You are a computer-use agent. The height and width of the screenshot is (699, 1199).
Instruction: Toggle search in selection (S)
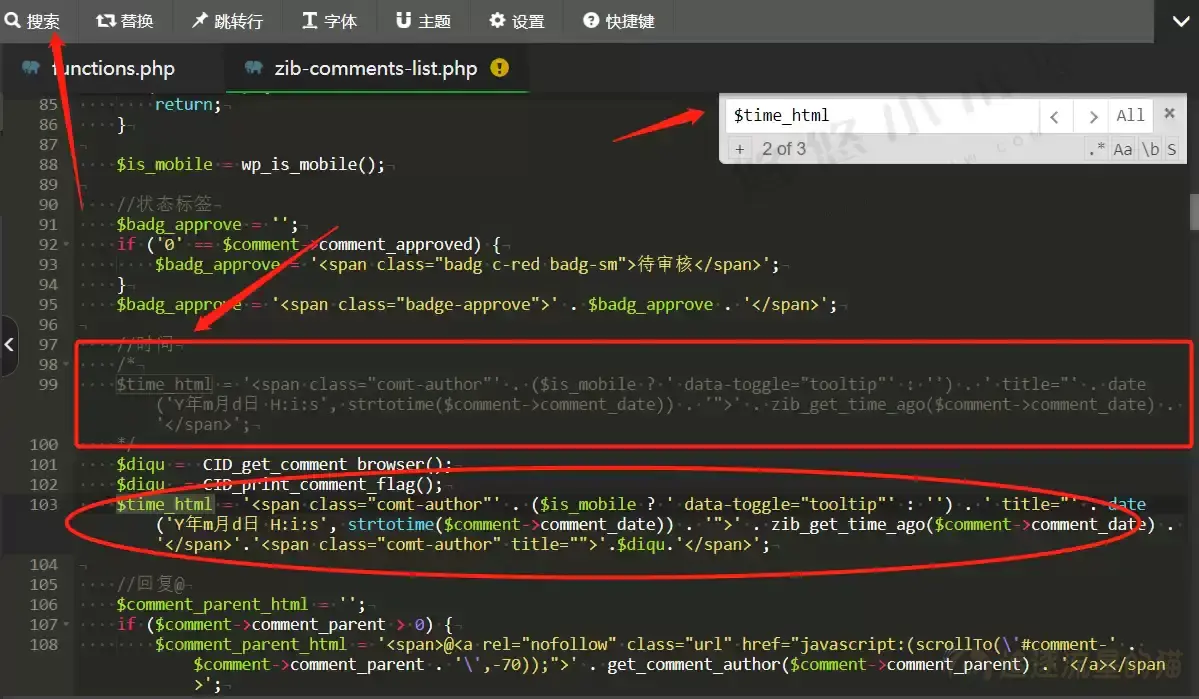point(1171,149)
